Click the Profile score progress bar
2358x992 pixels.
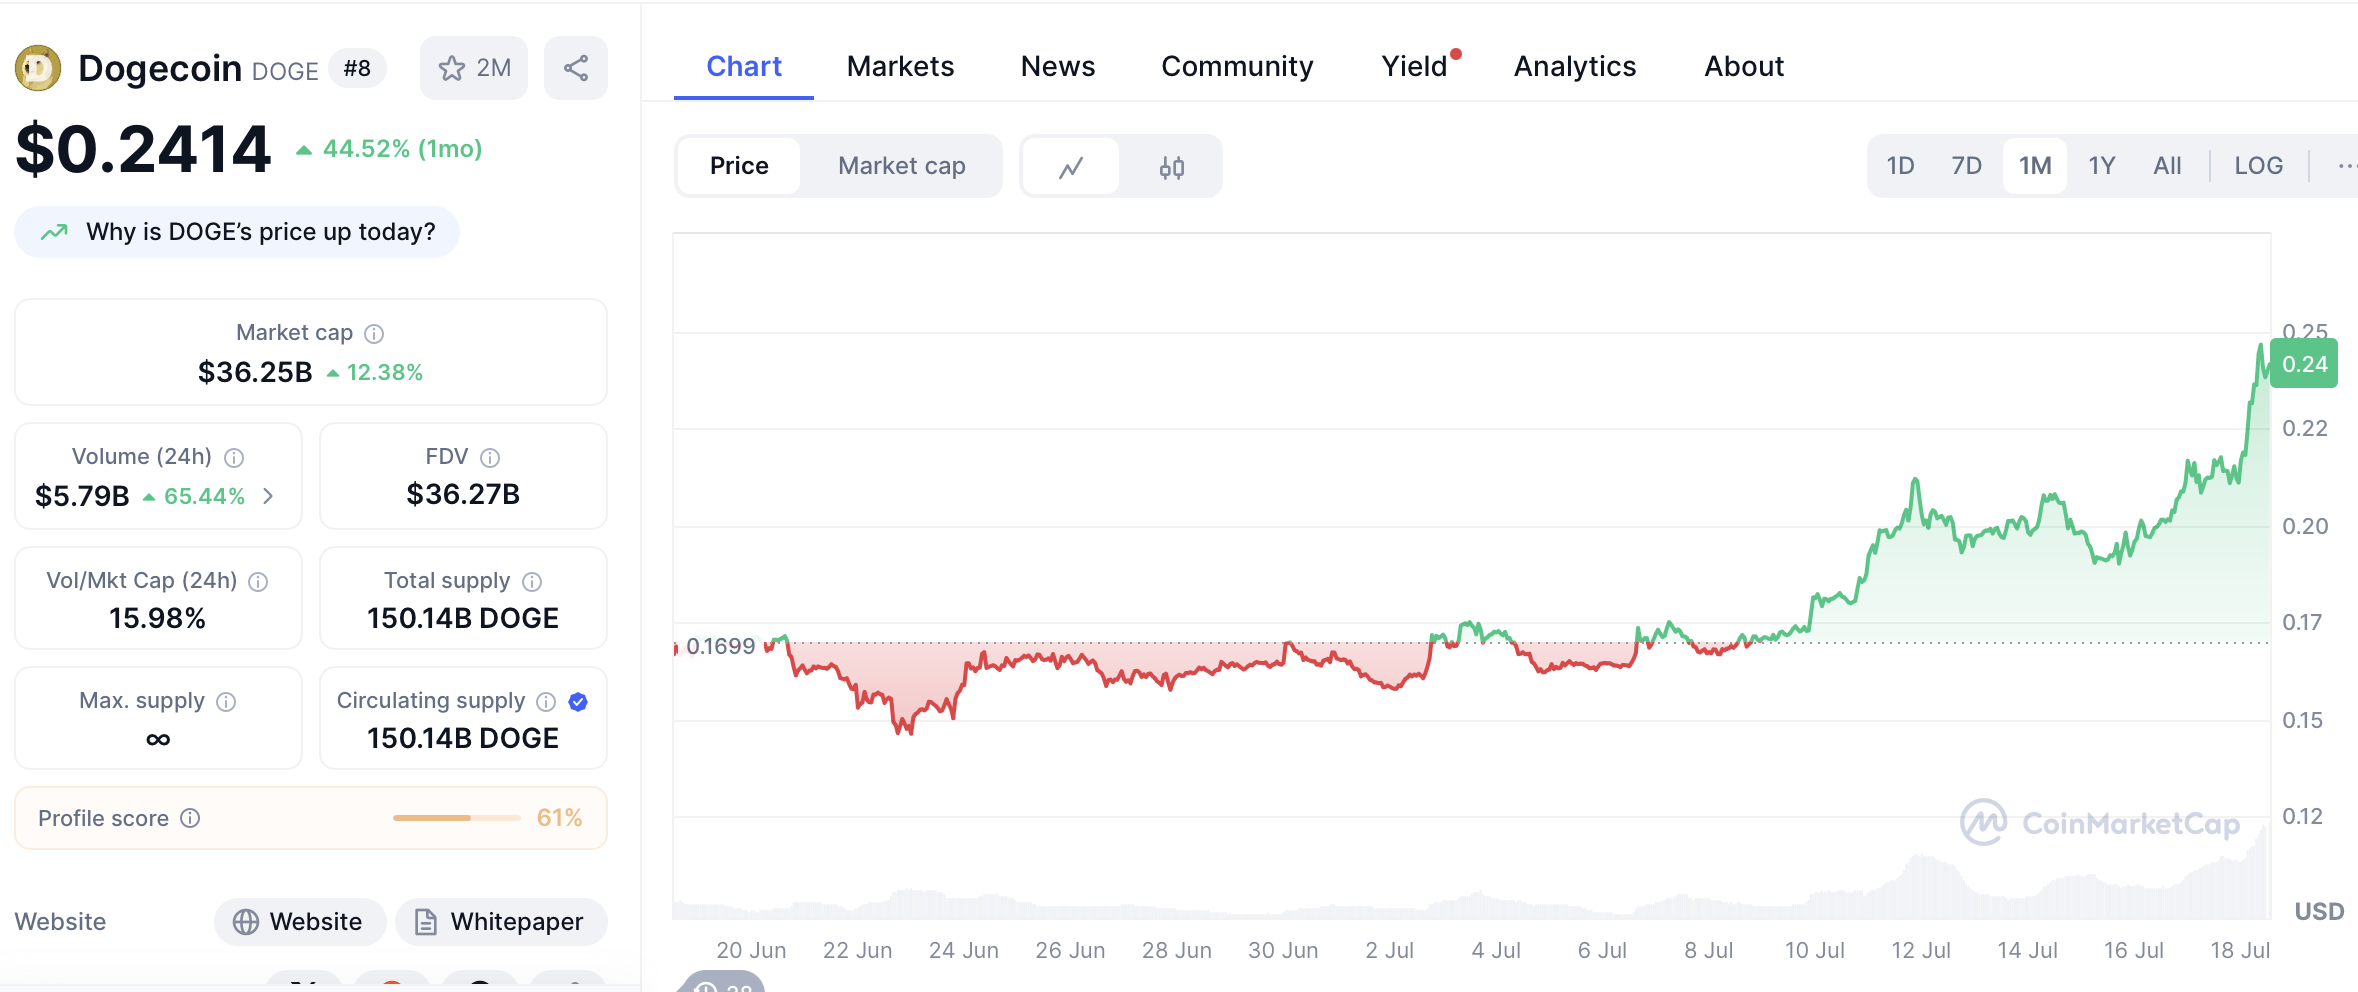[456, 818]
